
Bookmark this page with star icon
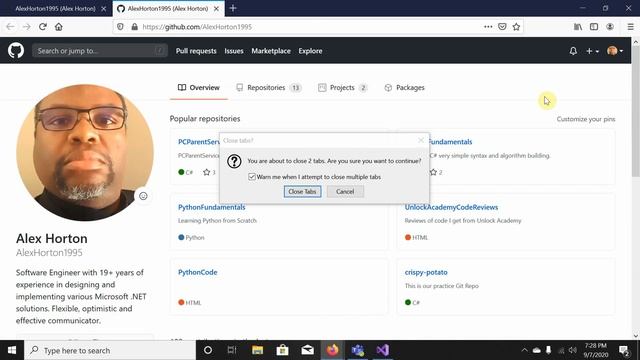516,27
